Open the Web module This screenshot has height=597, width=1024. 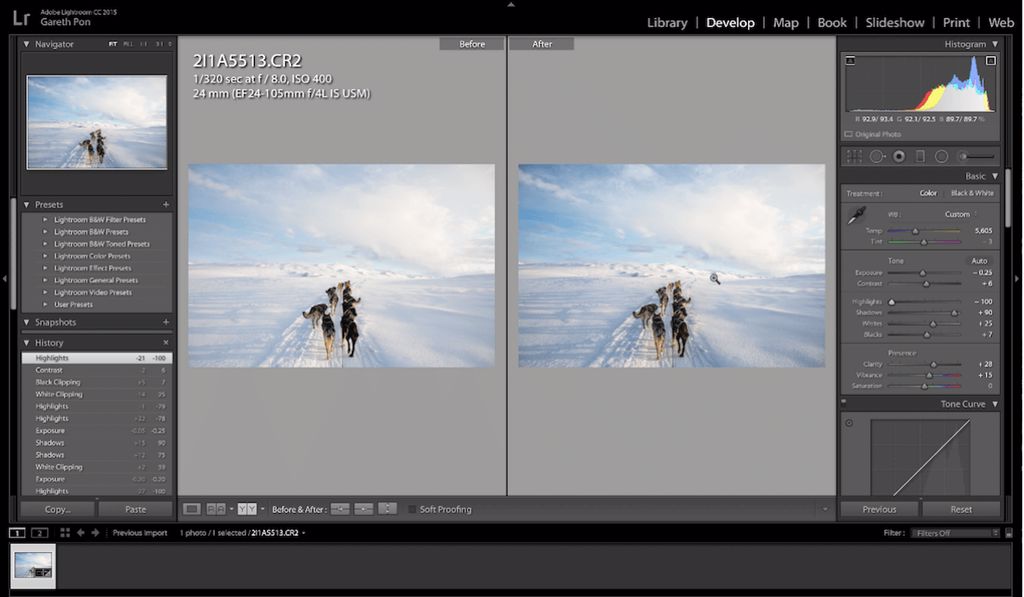click(1001, 22)
